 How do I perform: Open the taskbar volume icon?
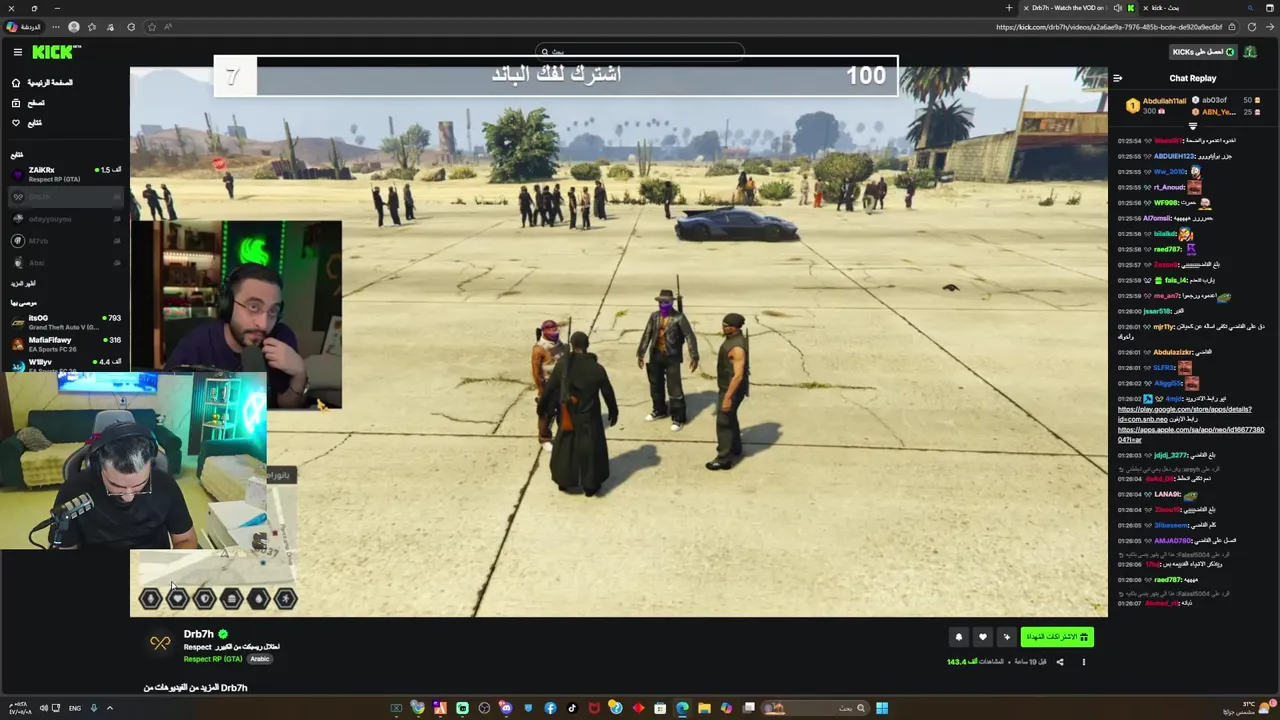coord(42,708)
